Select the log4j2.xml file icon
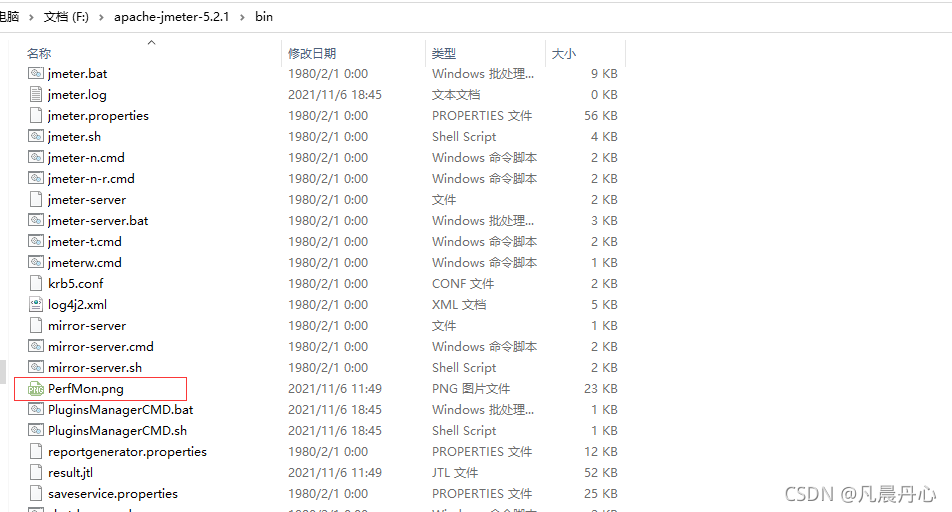The width and height of the screenshot is (952, 512). pyautogui.click(x=36, y=304)
